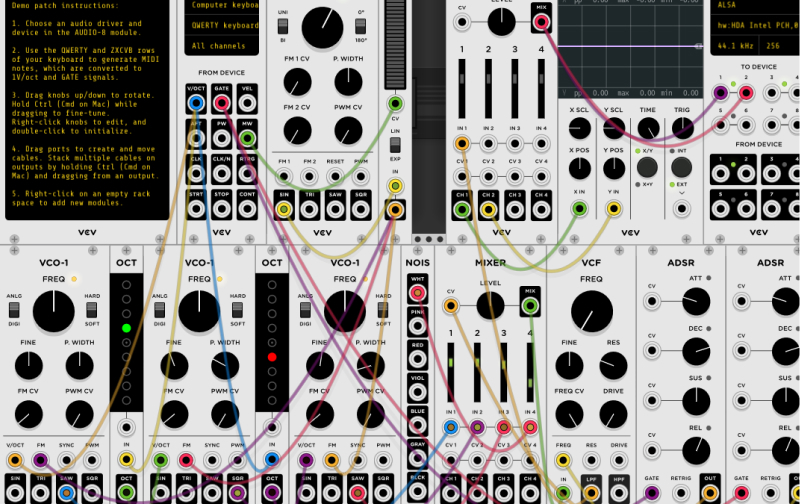The height and width of the screenshot is (504, 800).
Task: Toggle the HARD/SOFT switch on the middle VCO-1
Action: [x=237, y=310]
